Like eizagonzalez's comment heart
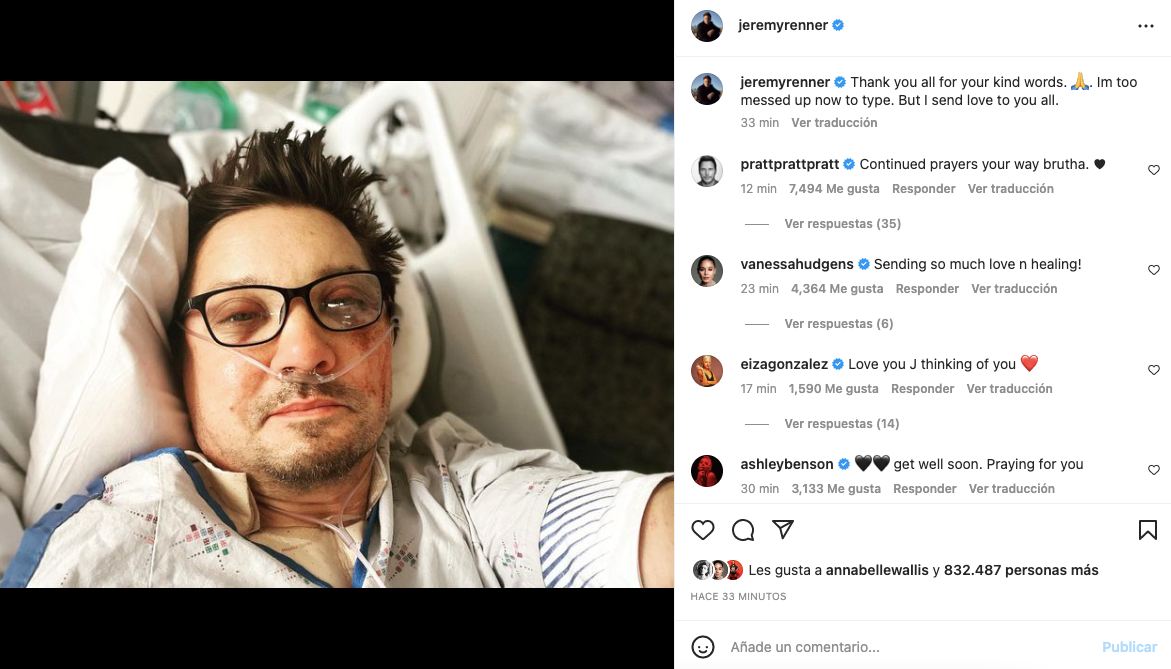 pyautogui.click(x=1154, y=370)
